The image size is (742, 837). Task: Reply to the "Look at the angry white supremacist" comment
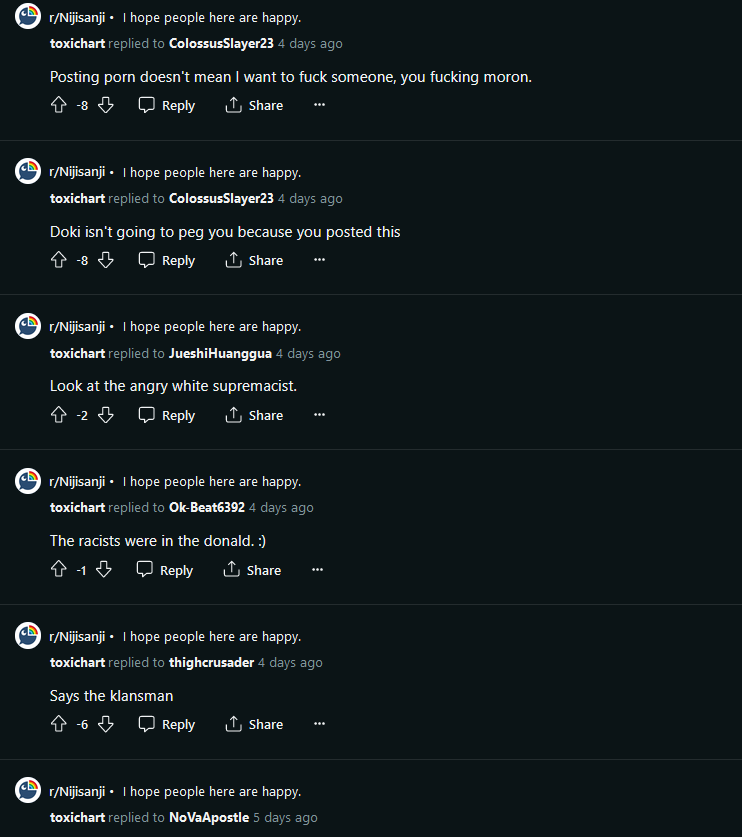click(167, 415)
